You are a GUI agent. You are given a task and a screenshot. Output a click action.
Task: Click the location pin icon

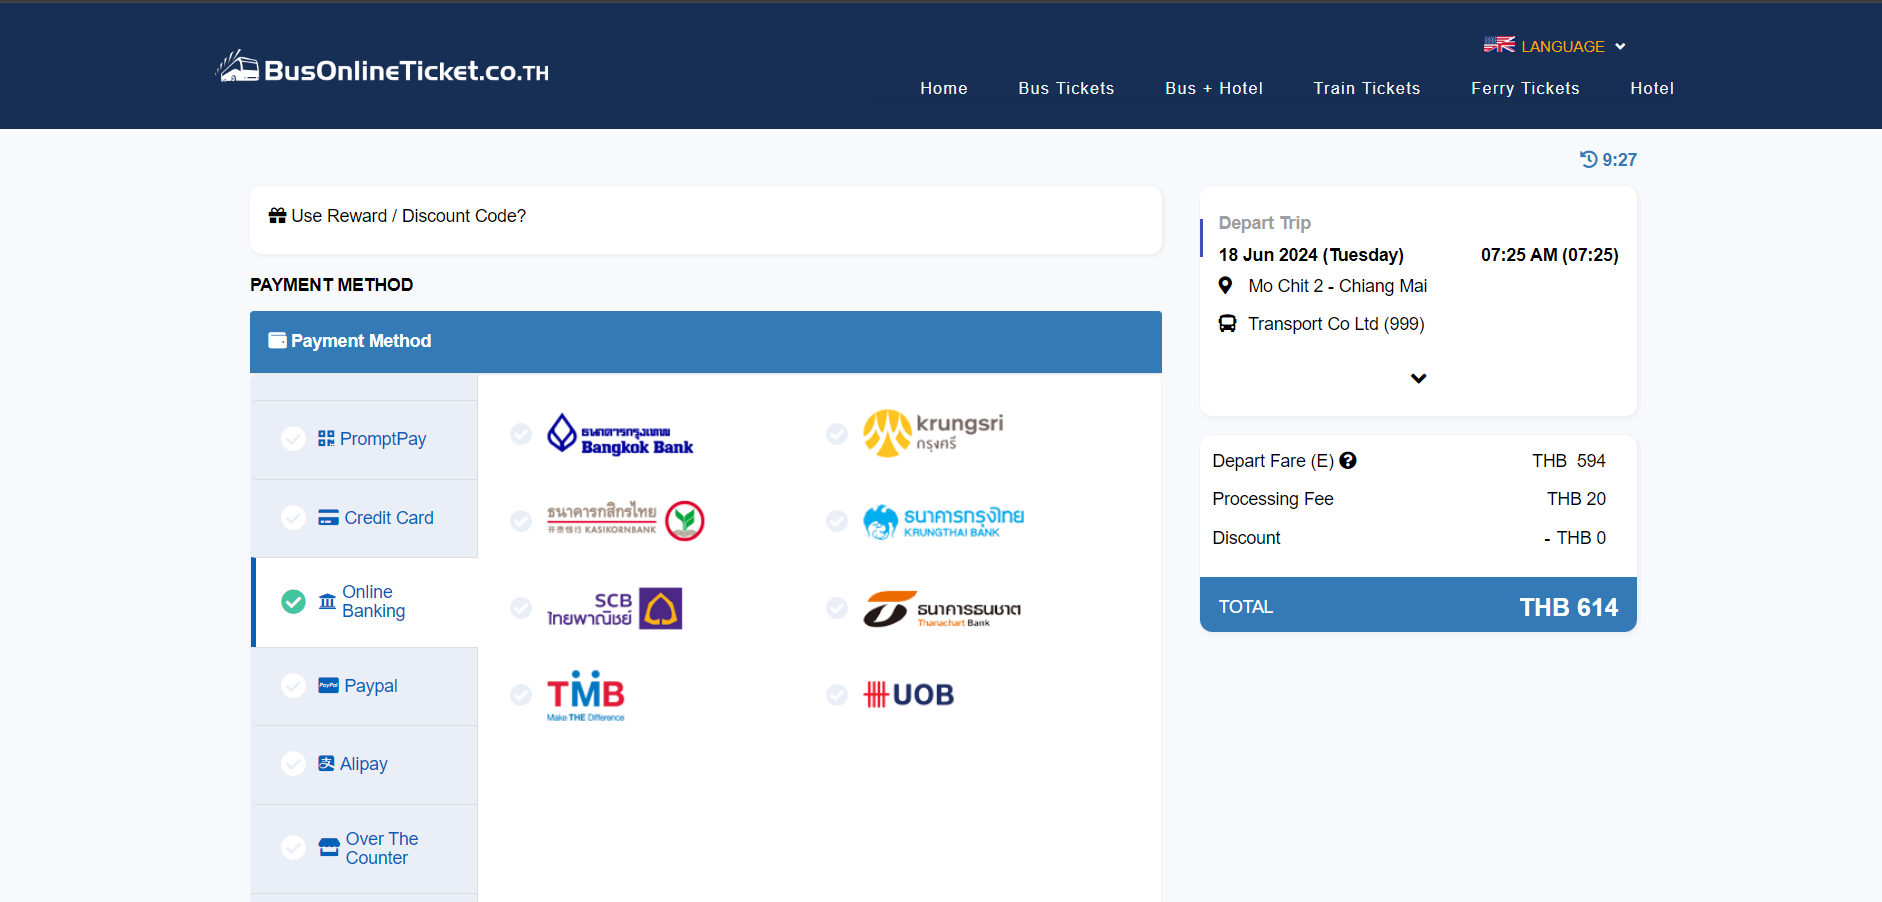pos(1225,285)
